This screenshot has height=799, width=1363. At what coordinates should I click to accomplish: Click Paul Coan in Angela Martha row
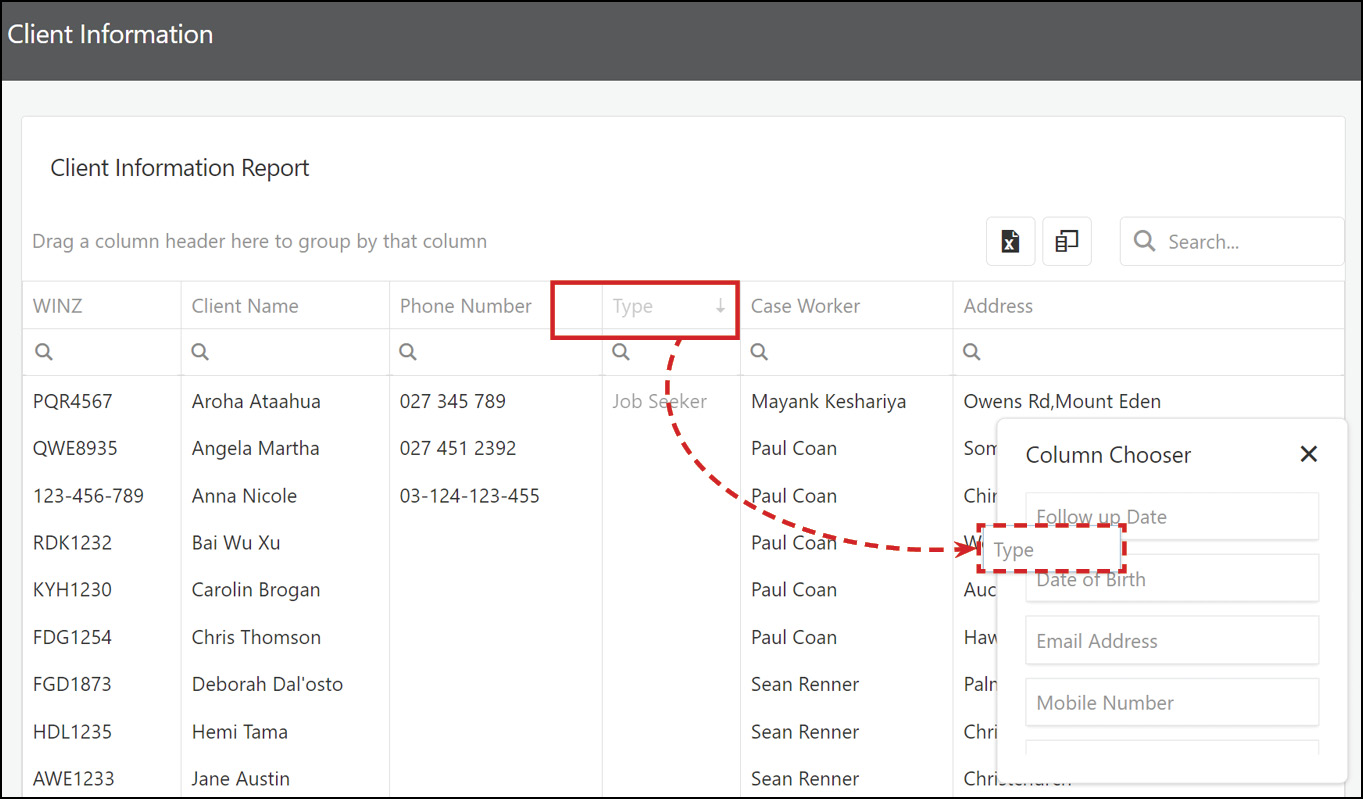pyautogui.click(x=794, y=448)
